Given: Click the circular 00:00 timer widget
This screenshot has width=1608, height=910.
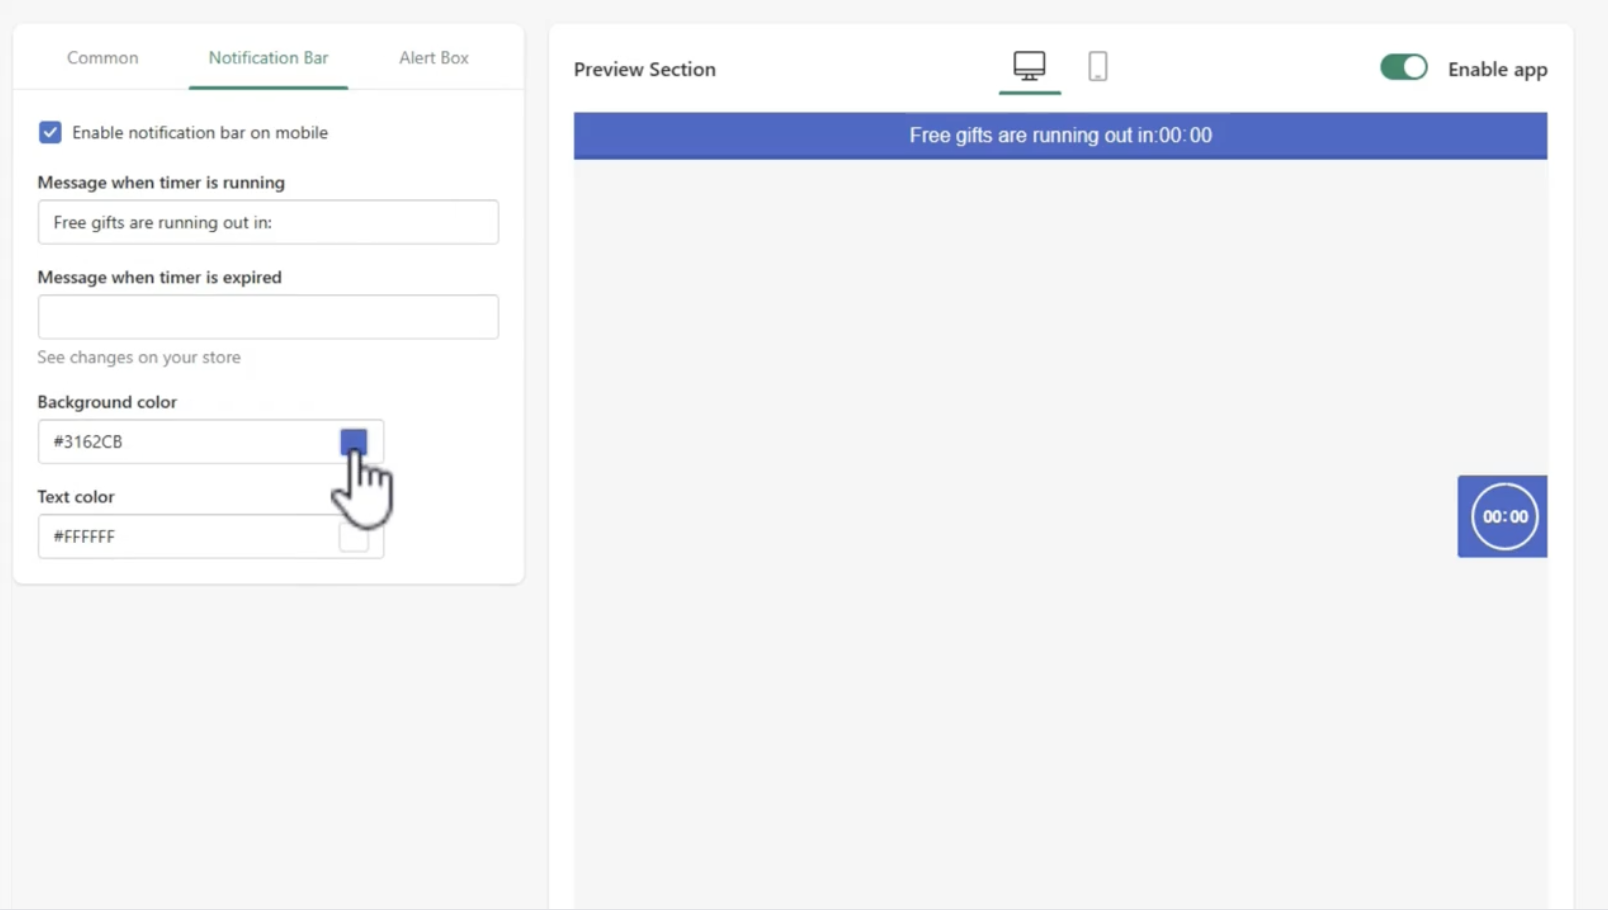Looking at the screenshot, I should [x=1504, y=516].
